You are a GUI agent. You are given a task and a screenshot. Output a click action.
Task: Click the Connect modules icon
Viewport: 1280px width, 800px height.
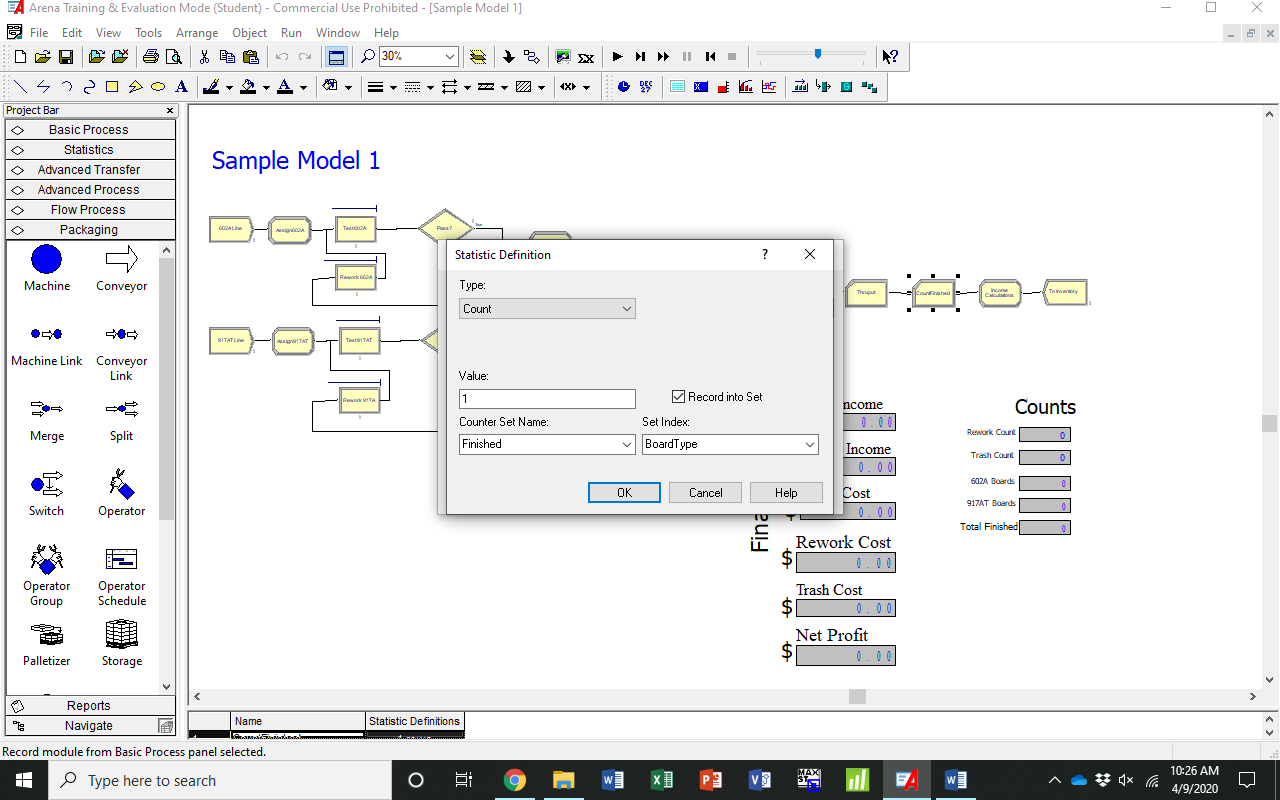pyautogui.click(x=531, y=57)
